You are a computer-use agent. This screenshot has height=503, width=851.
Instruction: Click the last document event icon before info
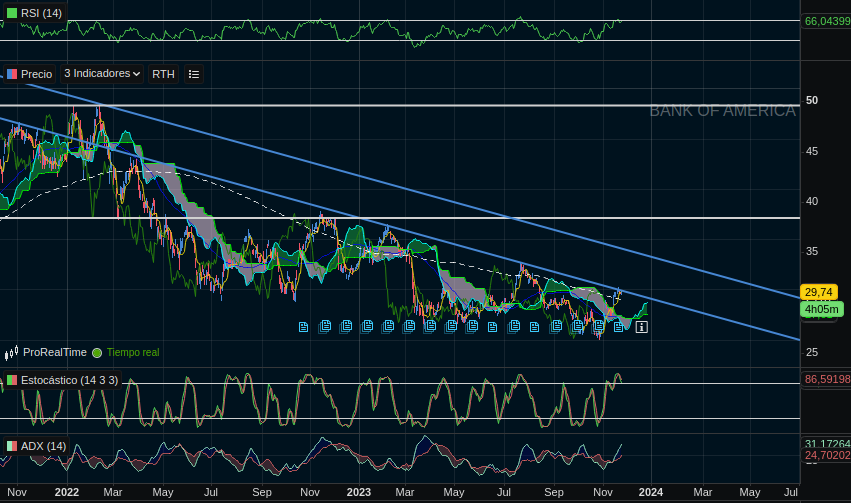coord(619,326)
